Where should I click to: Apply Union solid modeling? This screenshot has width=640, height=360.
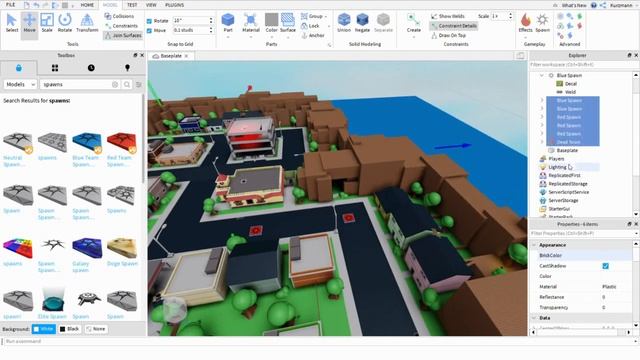point(344,23)
